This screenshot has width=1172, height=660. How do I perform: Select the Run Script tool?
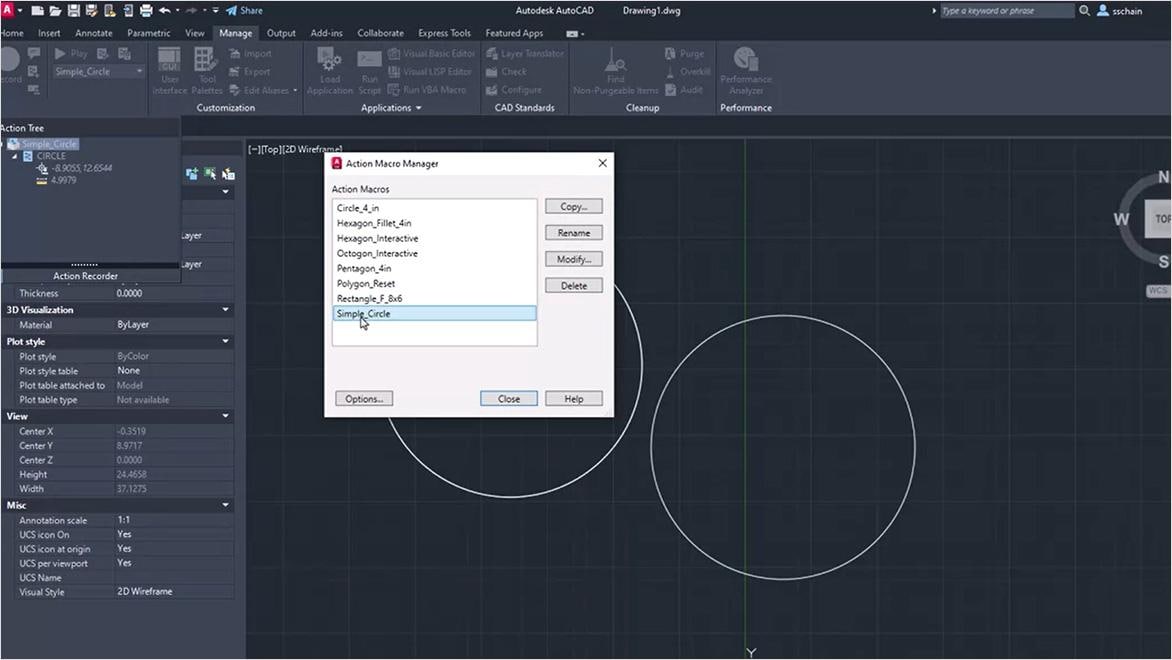click(369, 72)
